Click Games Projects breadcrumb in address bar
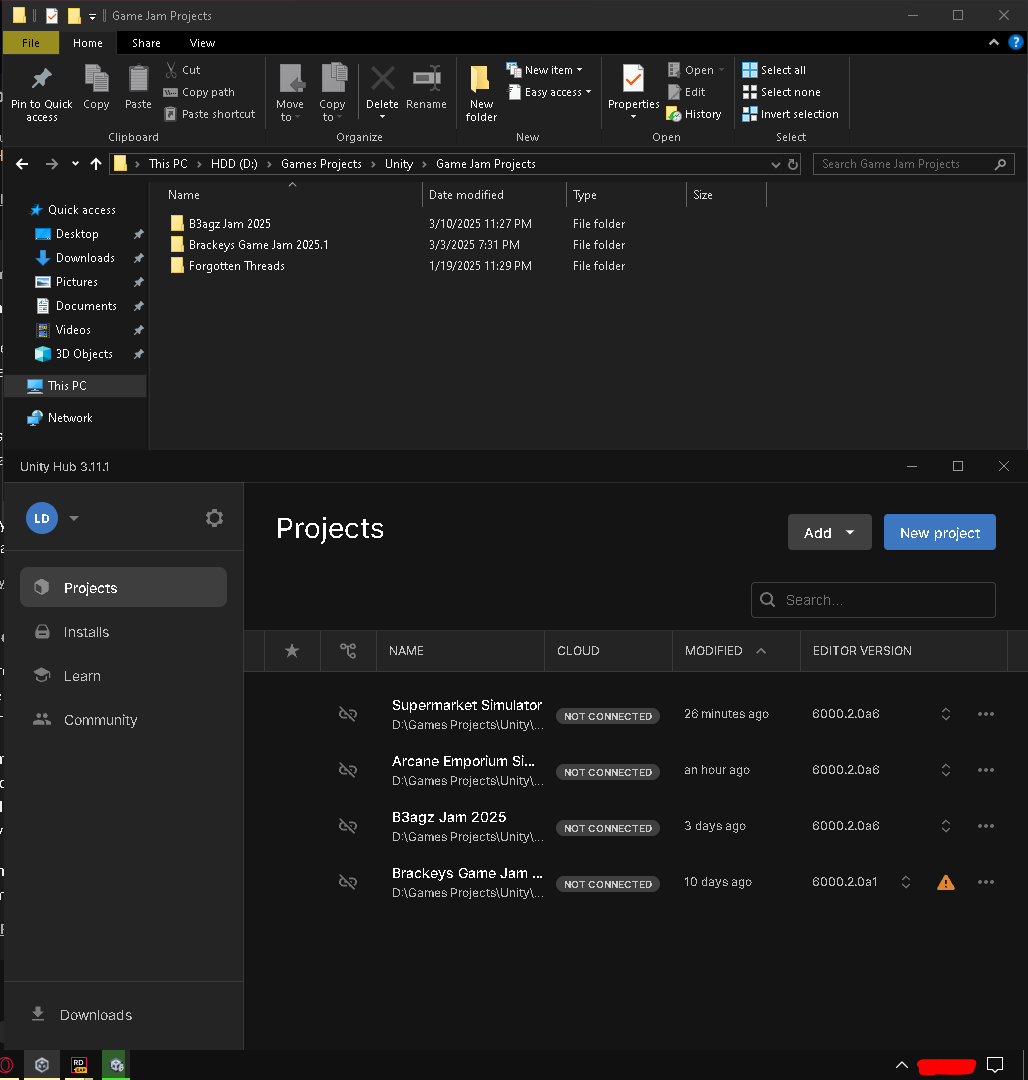 [x=321, y=164]
